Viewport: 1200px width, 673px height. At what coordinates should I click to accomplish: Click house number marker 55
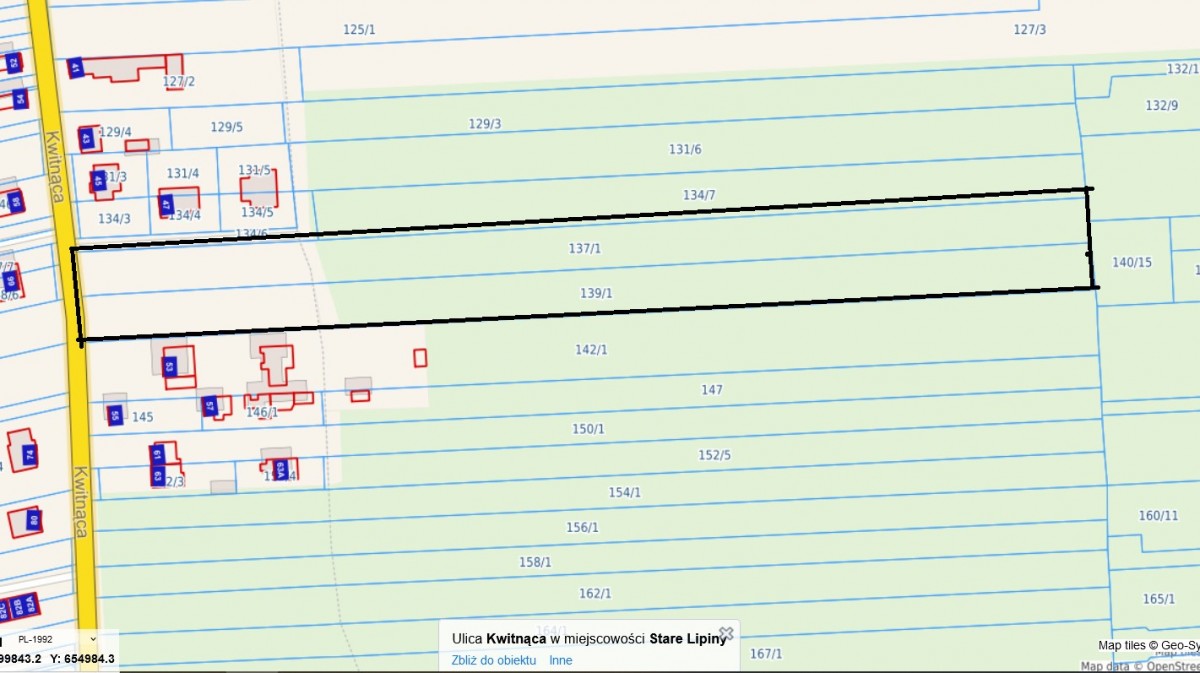(x=115, y=415)
